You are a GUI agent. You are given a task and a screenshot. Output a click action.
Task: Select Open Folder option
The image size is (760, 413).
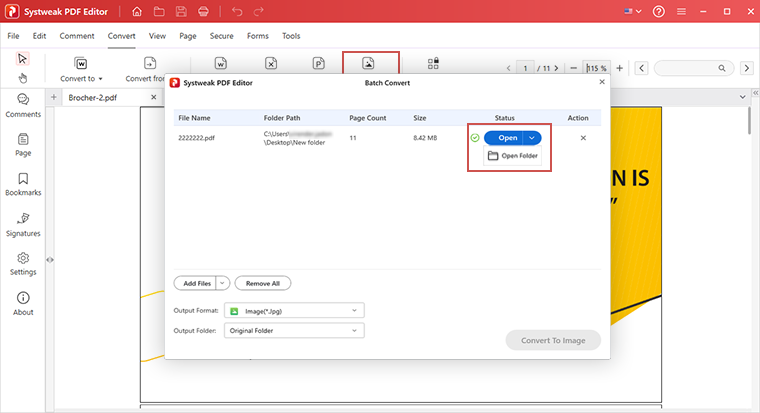513,156
